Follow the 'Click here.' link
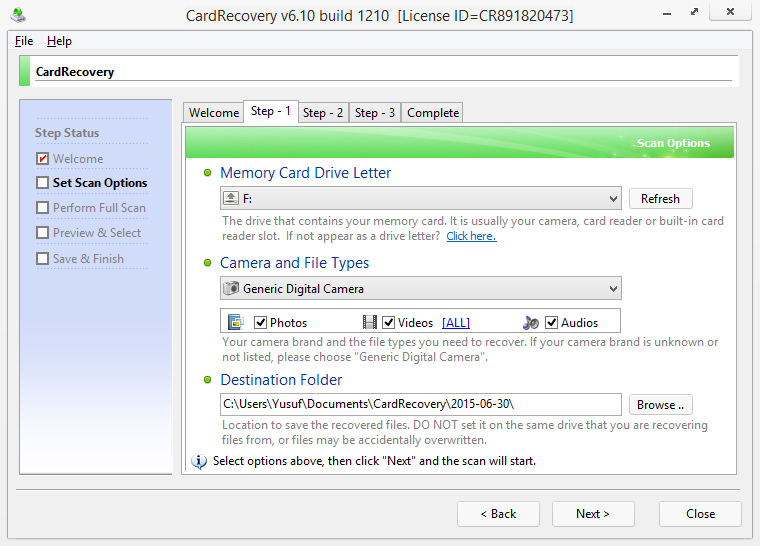 point(471,236)
